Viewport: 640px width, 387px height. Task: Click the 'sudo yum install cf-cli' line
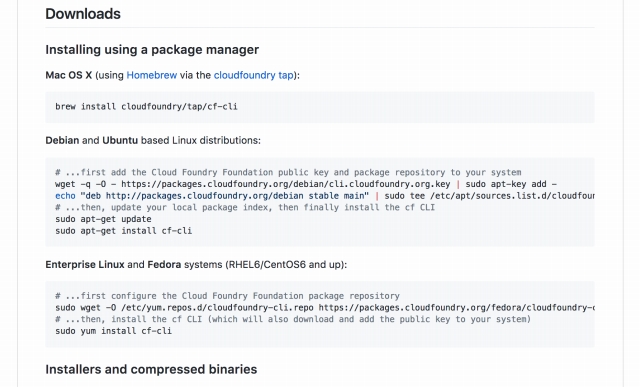tap(113, 331)
